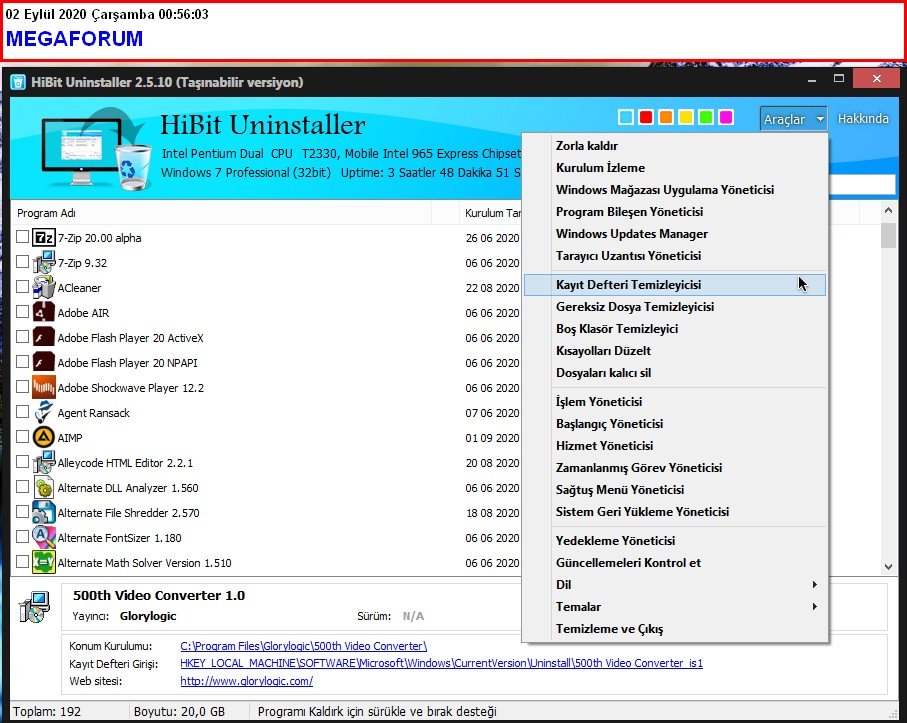Click the 500th Video Converter details icon
This screenshot has width=907, height=723.
pos(34,607)
